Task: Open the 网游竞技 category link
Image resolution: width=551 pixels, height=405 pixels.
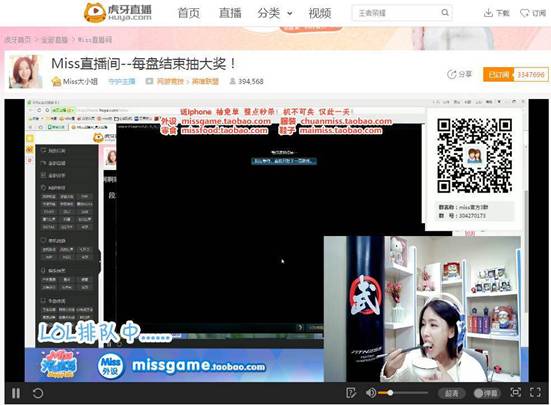Action: [x=170, y=81]
